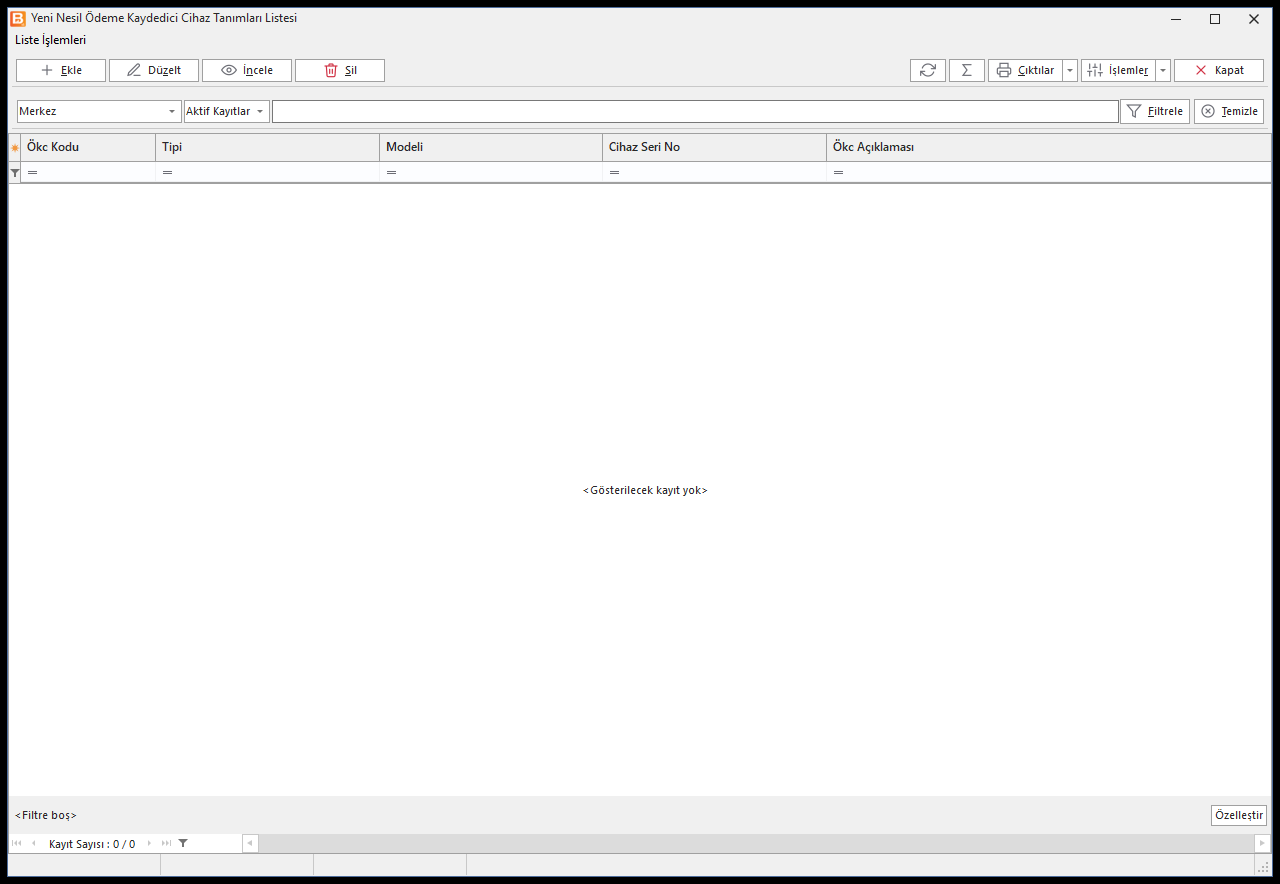Click the İncele button
The image size is (1280, 884).
[247, 70]
